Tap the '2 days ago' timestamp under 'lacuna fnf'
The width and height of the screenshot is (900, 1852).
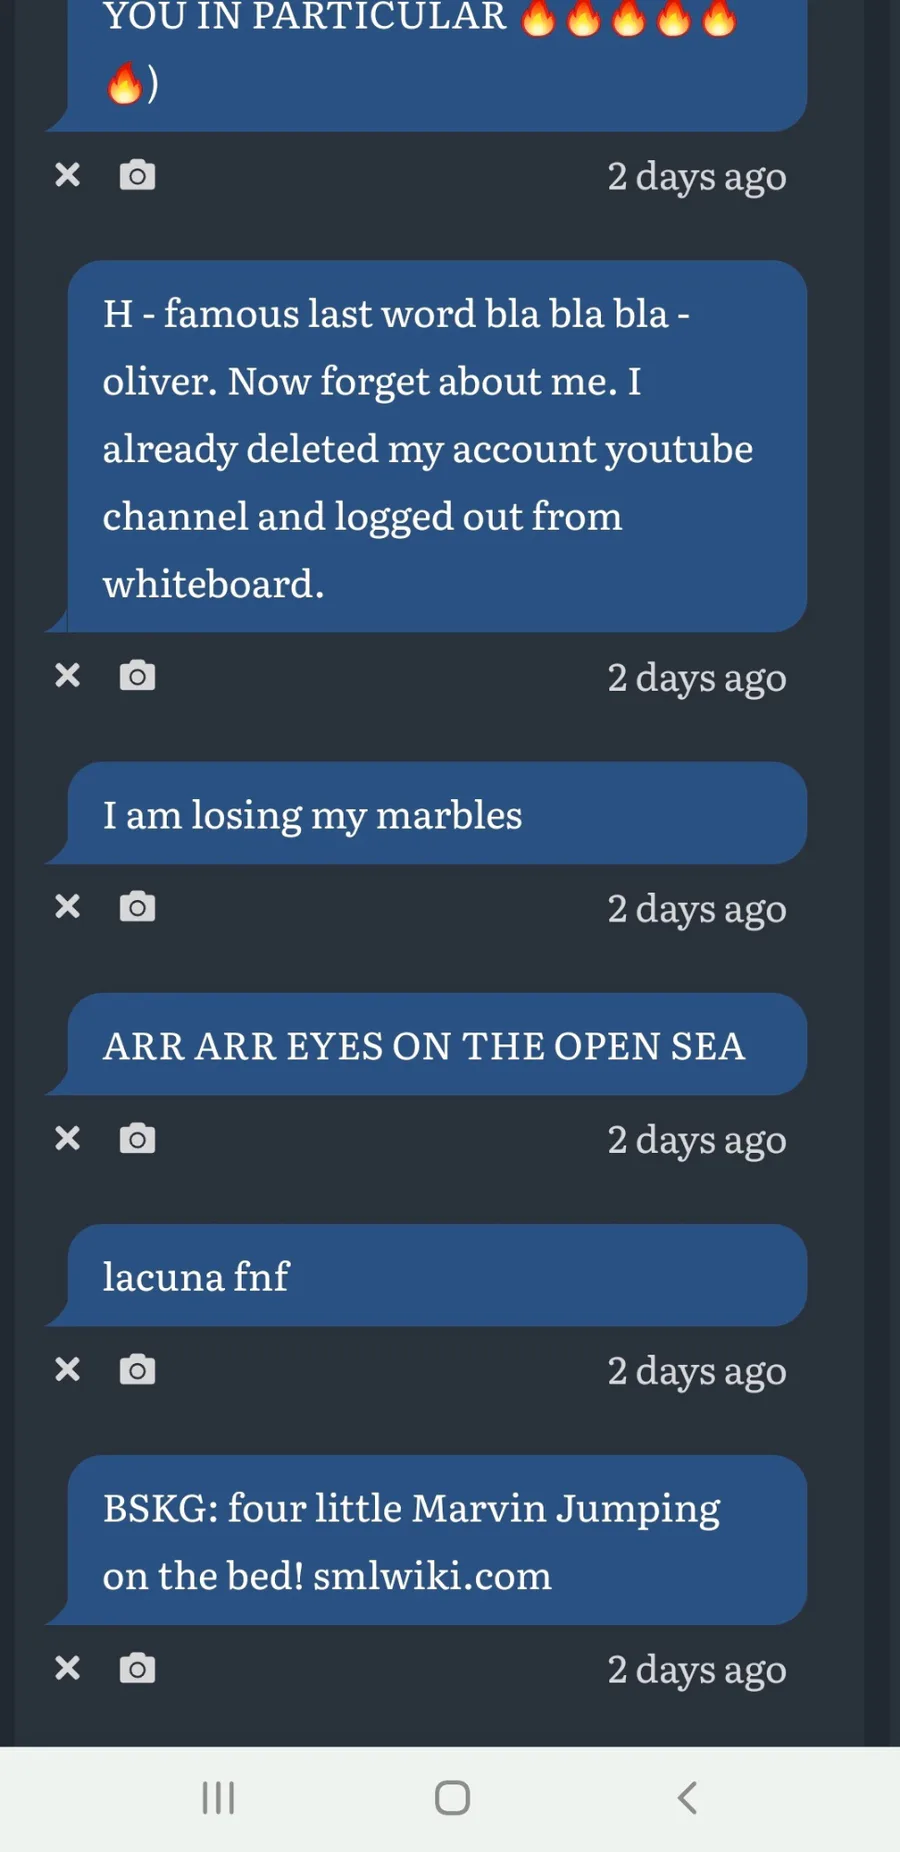(696, 1371)
